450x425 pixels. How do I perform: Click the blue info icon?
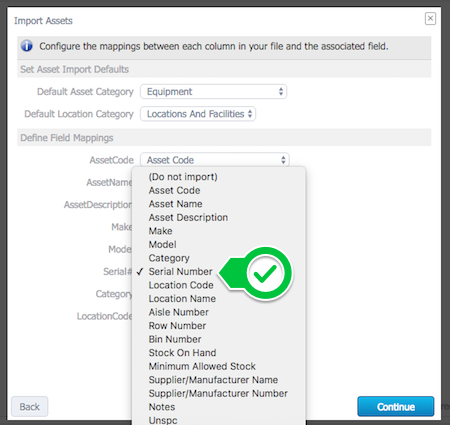27,46
